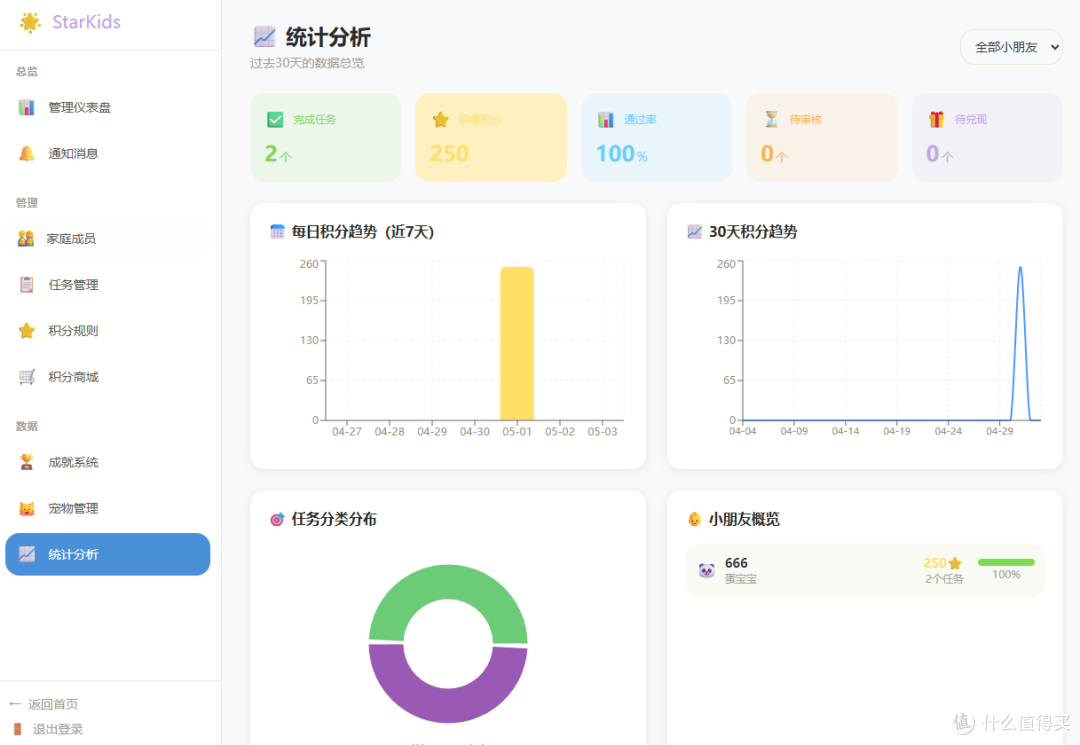The width and height of the screenshot is (1080, 745).
Task: Click the bell icon for 通知消息
Action: [26, 154]
